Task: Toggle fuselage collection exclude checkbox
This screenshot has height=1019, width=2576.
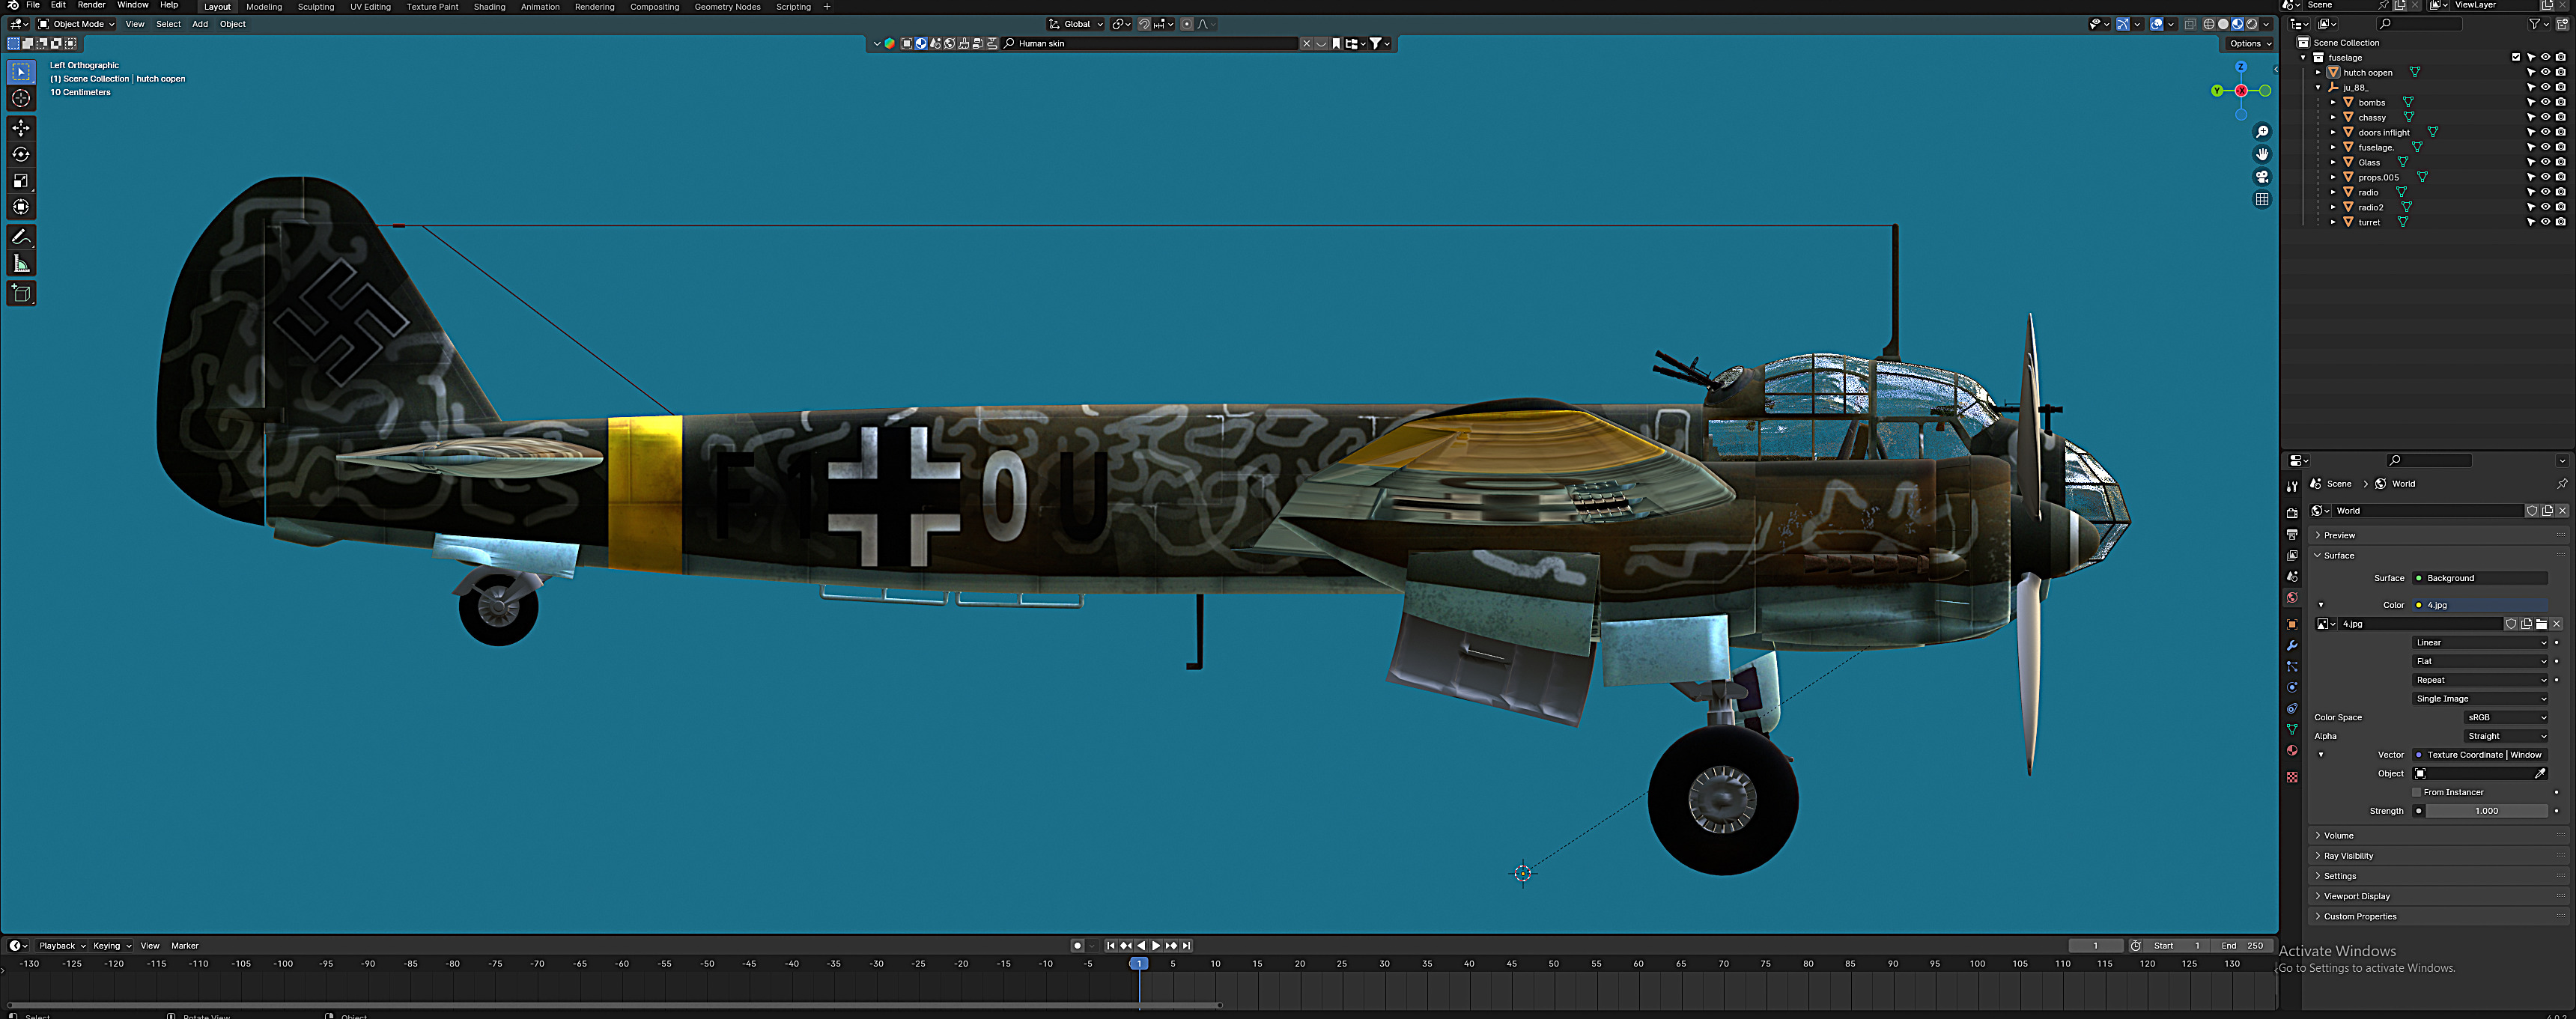Action: [2516, 57]
